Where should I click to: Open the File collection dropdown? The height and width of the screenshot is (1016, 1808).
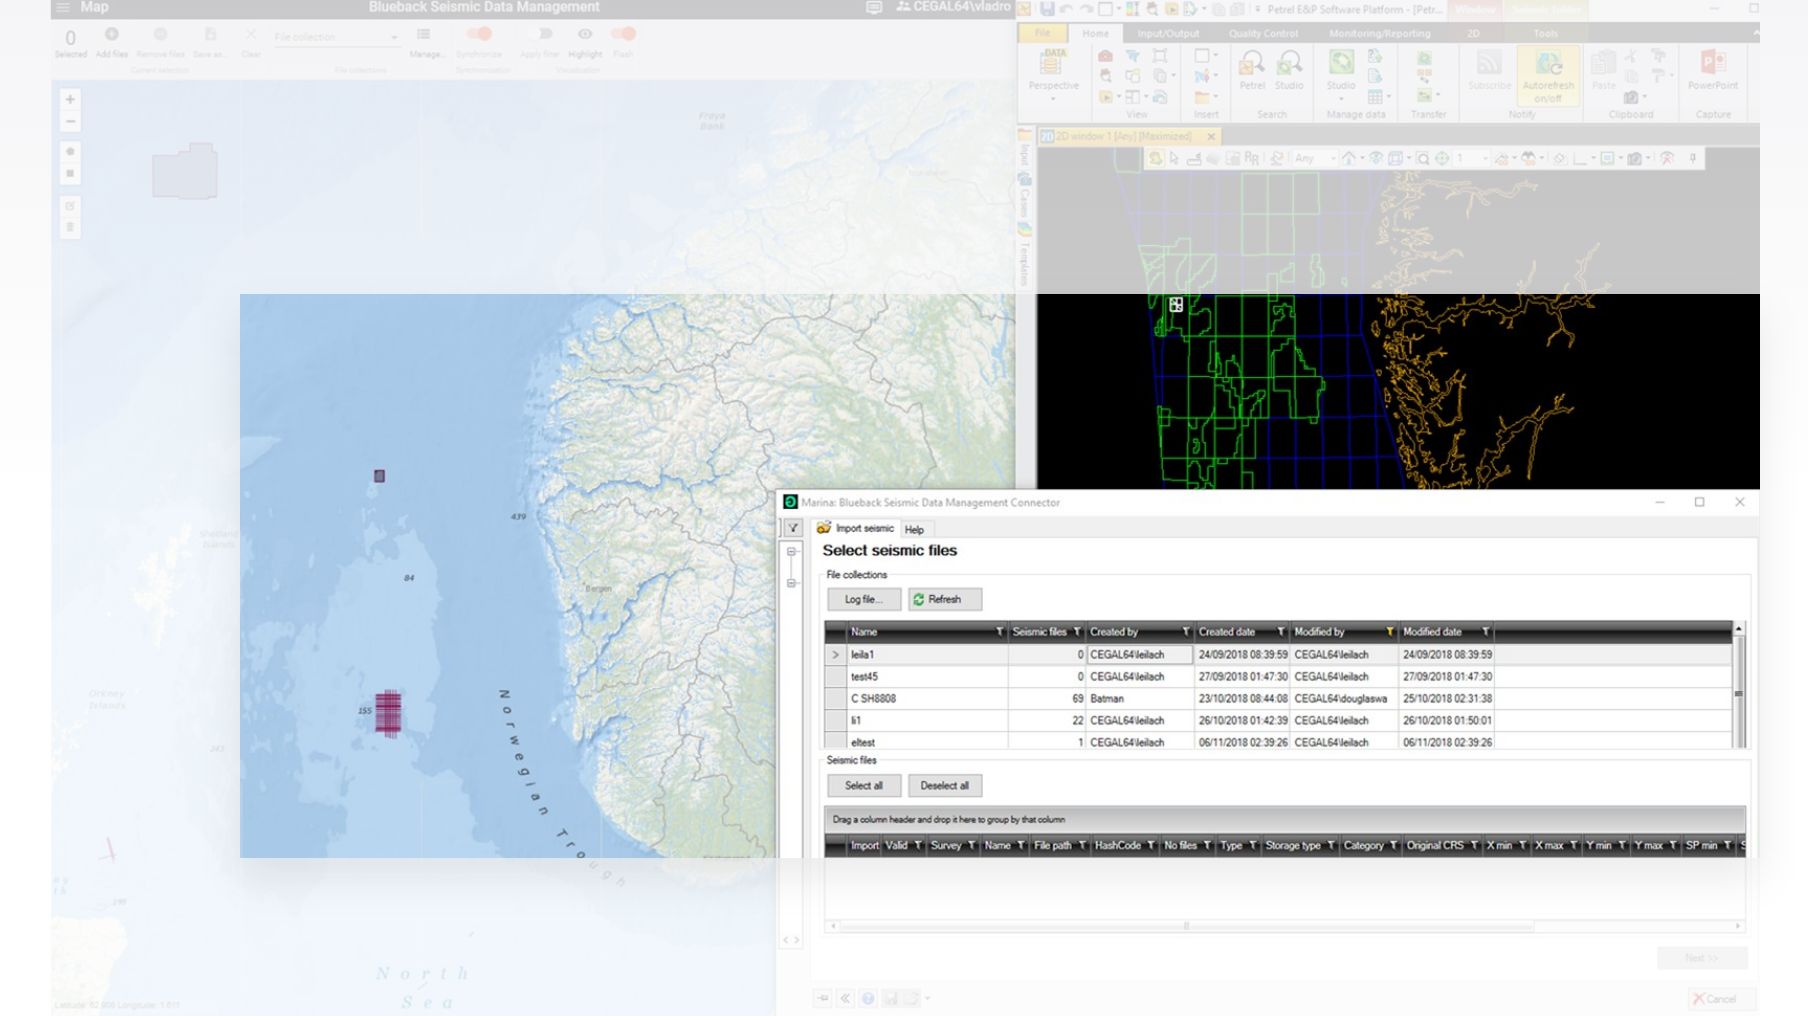pos(336,37)
